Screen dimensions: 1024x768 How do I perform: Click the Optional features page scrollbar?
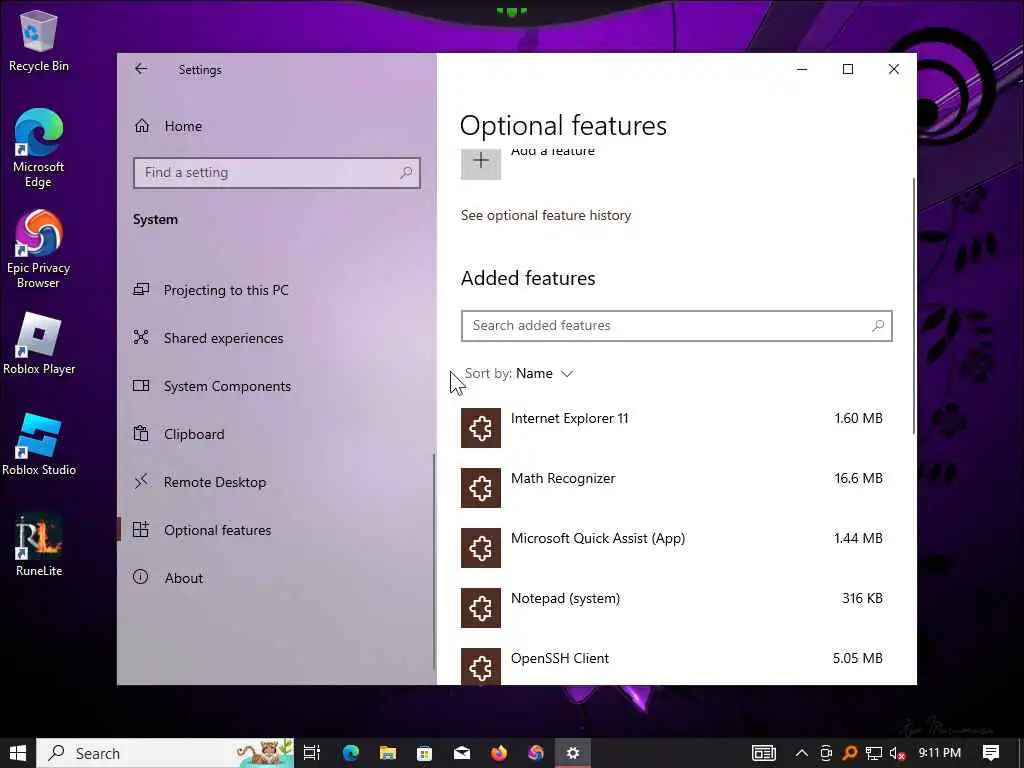914,306
